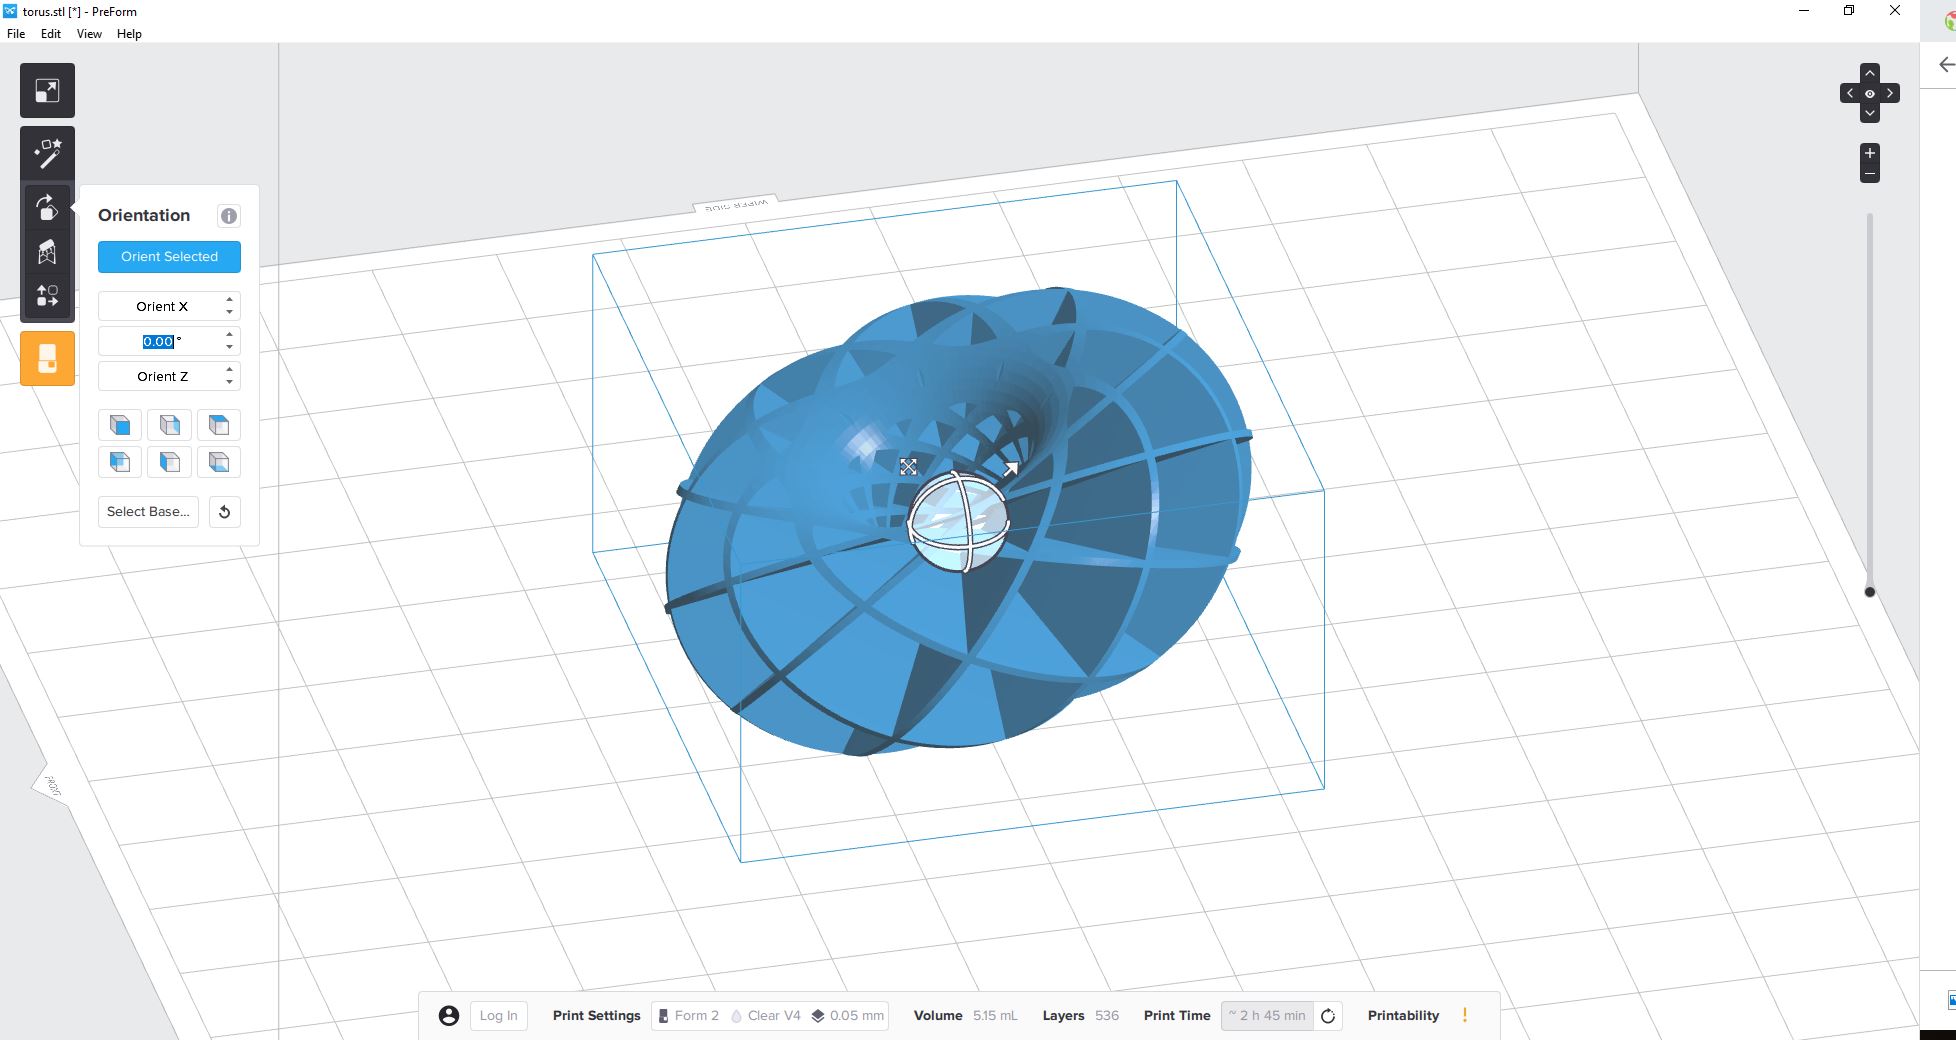This screenshot has height=1040, width=1956.
Task: Click the ~2 h 45 min print time
Action: click(1267, 1016)
